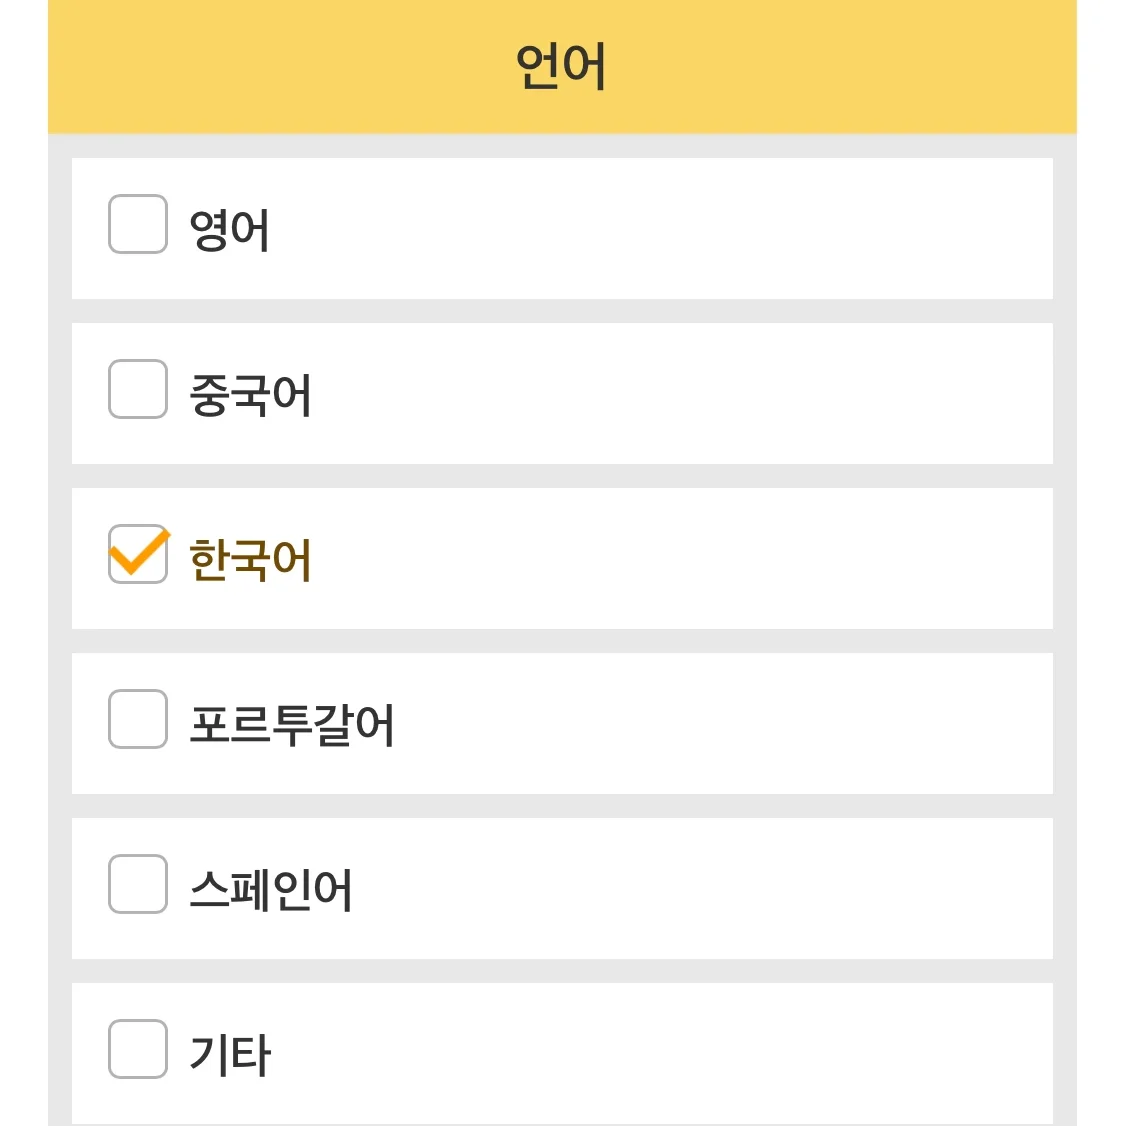
Task: Click empty space in the 스페인어 row
Action: point(700,889)
